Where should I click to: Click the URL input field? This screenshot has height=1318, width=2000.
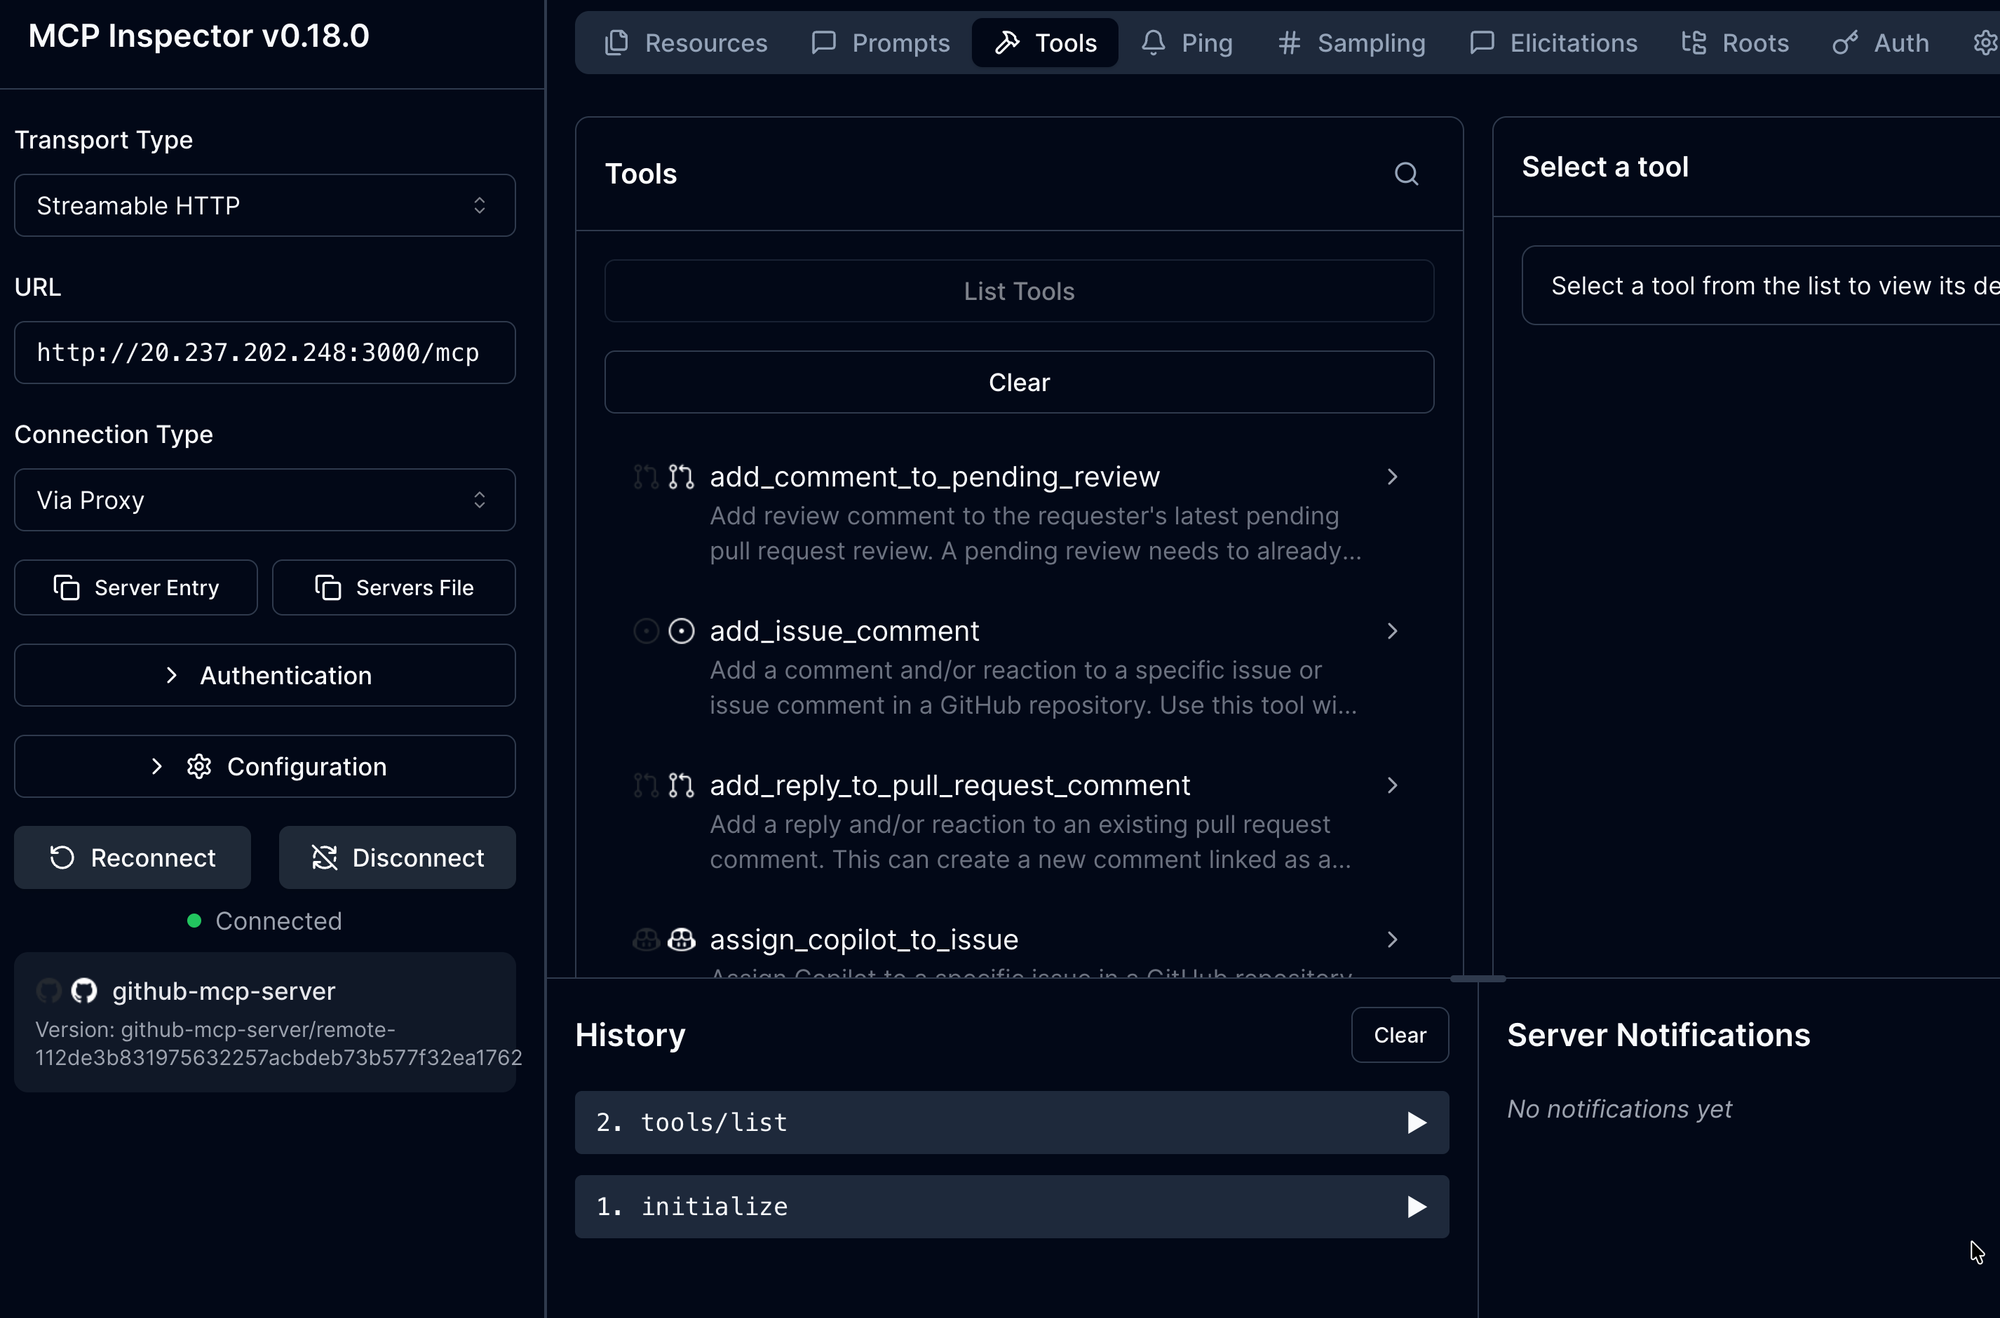point(265,353)
